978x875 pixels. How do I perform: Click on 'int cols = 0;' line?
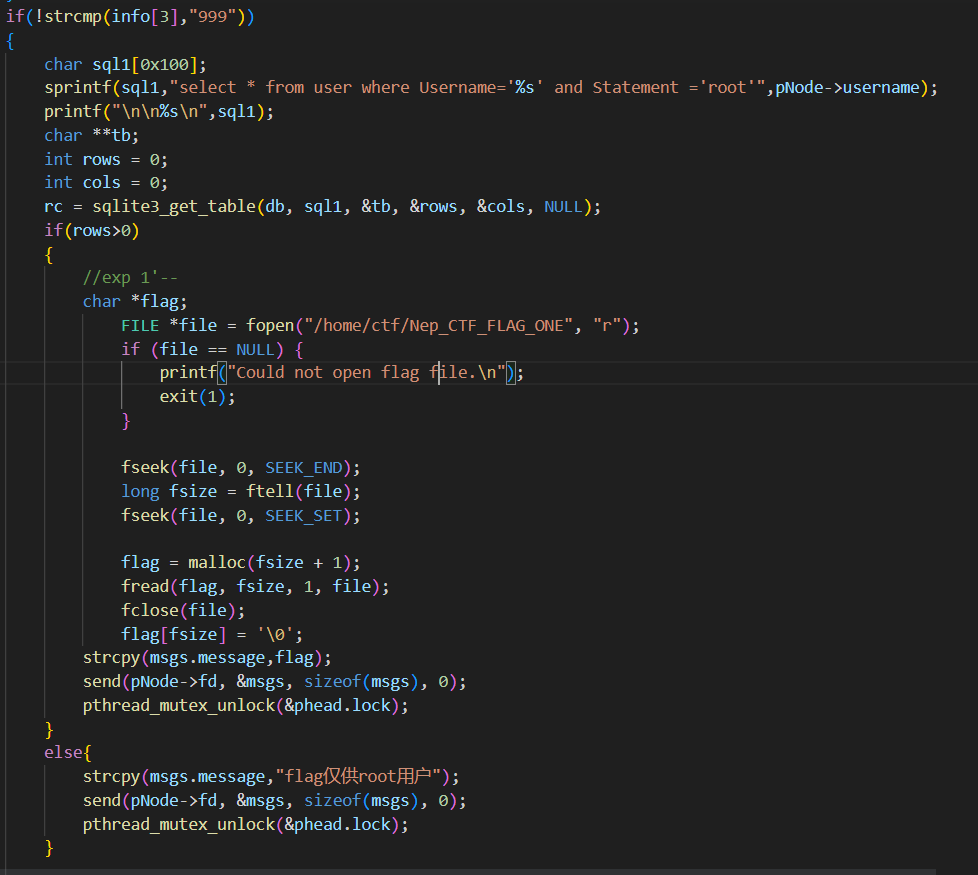tap(106, 183)
